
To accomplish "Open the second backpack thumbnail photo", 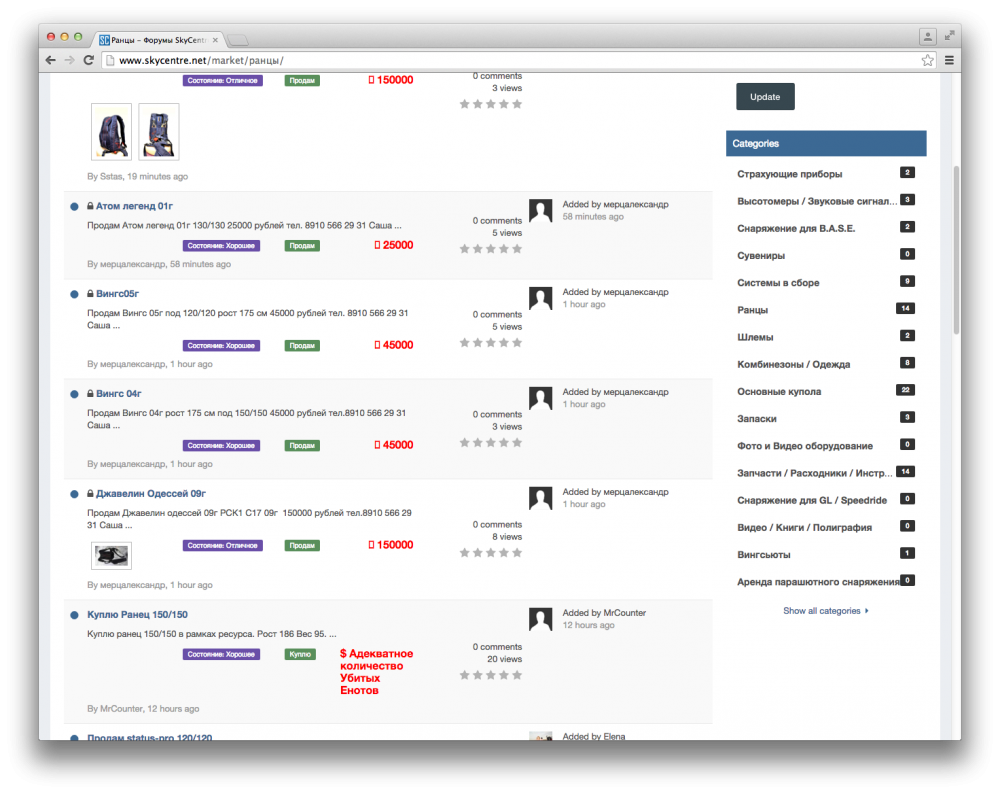I will (159, 131).
